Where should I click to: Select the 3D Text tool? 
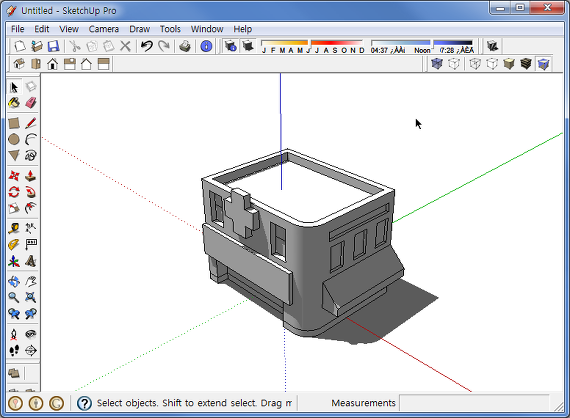click(31, 261)
